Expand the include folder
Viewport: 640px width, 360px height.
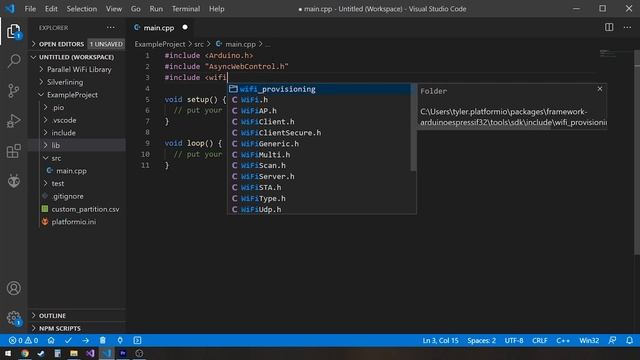coord(76,133)
